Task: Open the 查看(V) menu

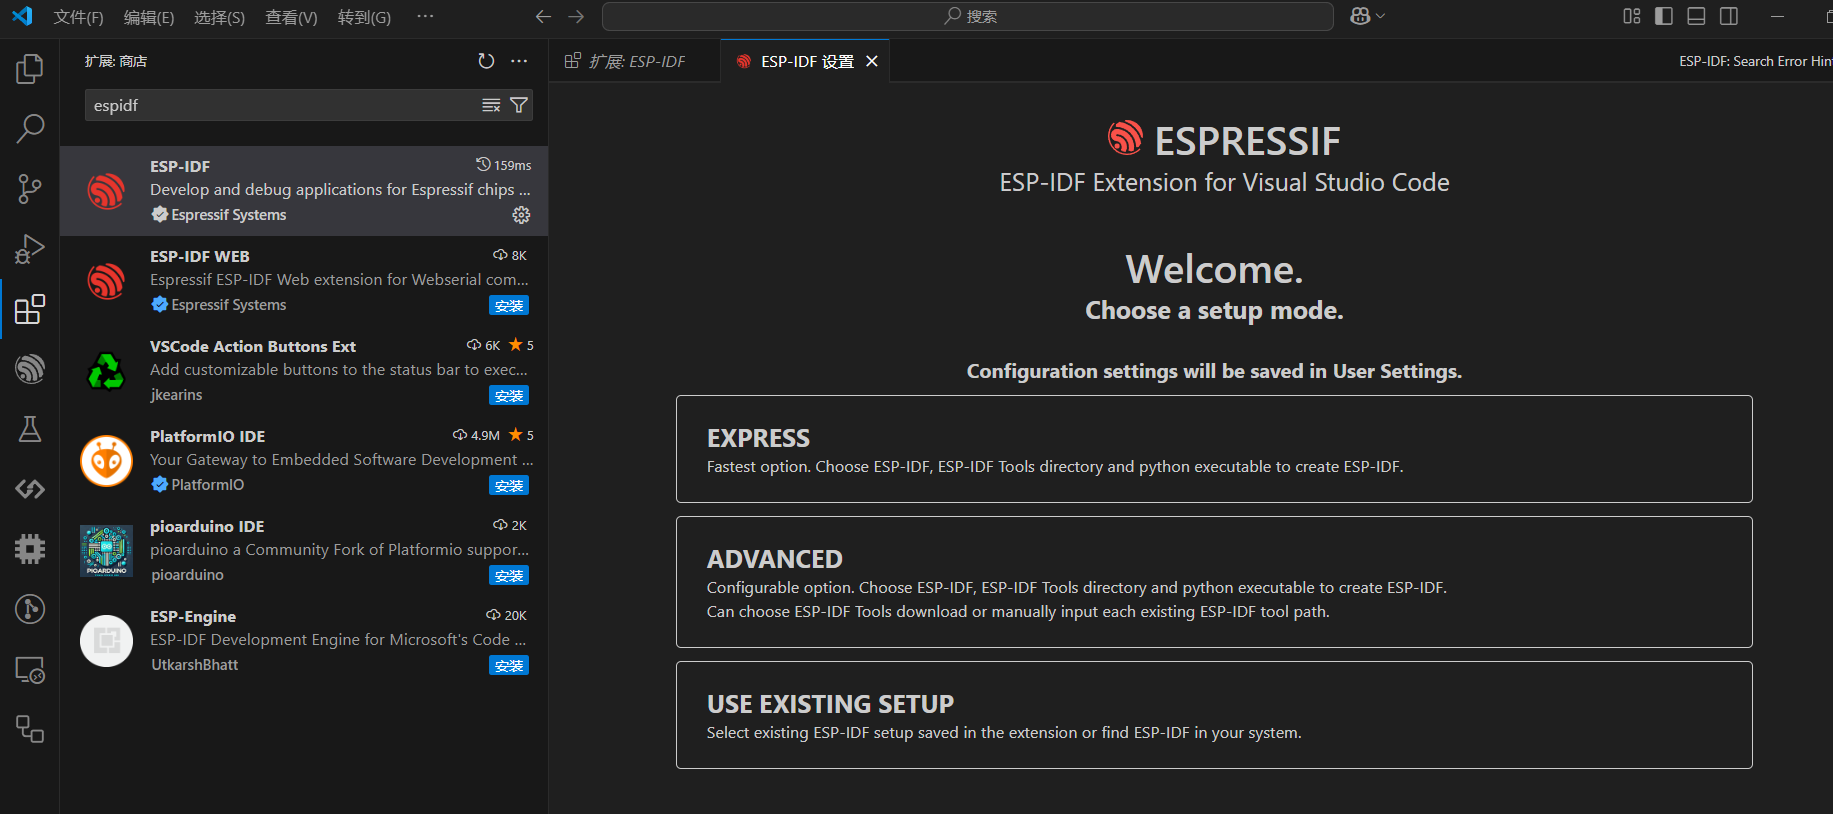Action: 291,17
